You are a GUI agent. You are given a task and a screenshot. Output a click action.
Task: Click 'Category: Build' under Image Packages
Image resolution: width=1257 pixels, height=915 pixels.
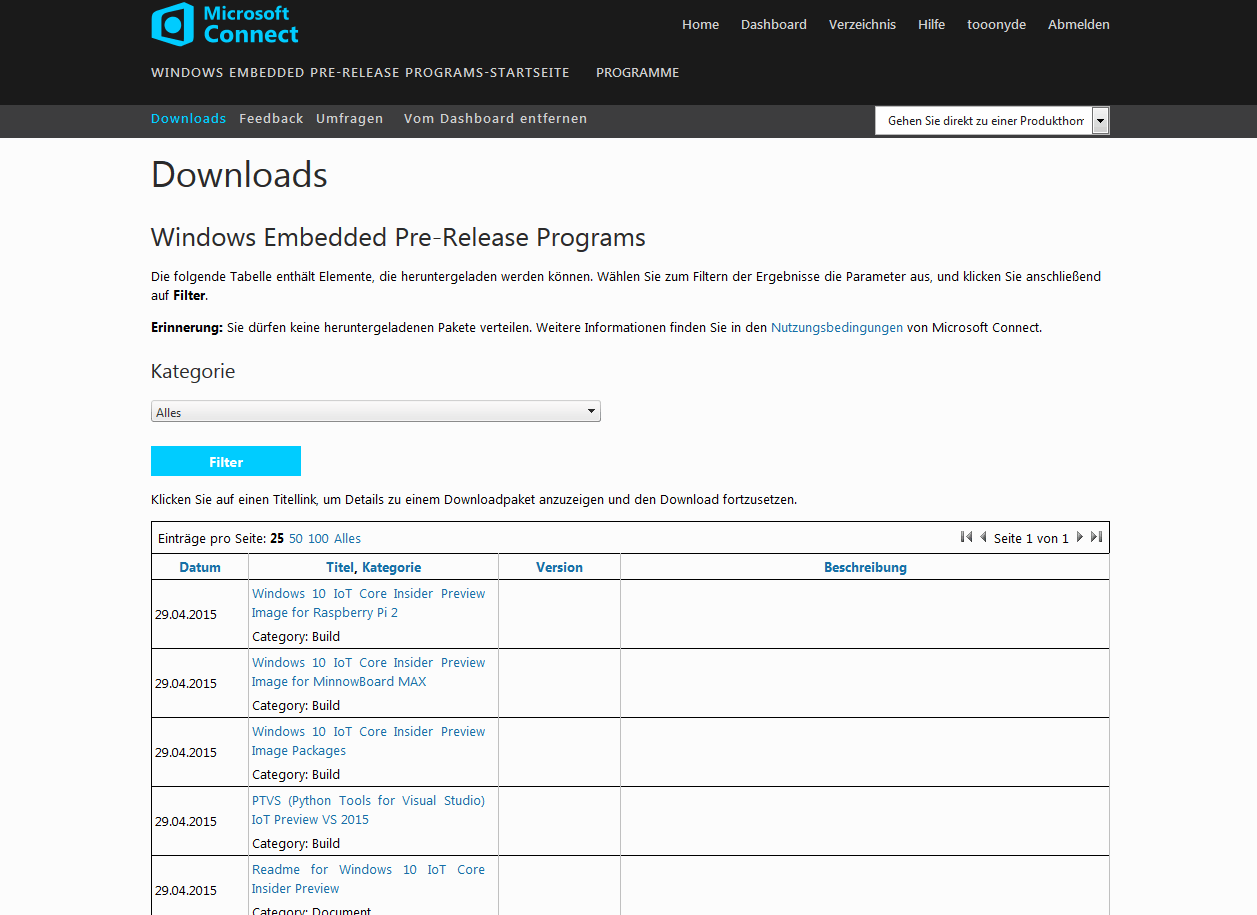(296, 774)
